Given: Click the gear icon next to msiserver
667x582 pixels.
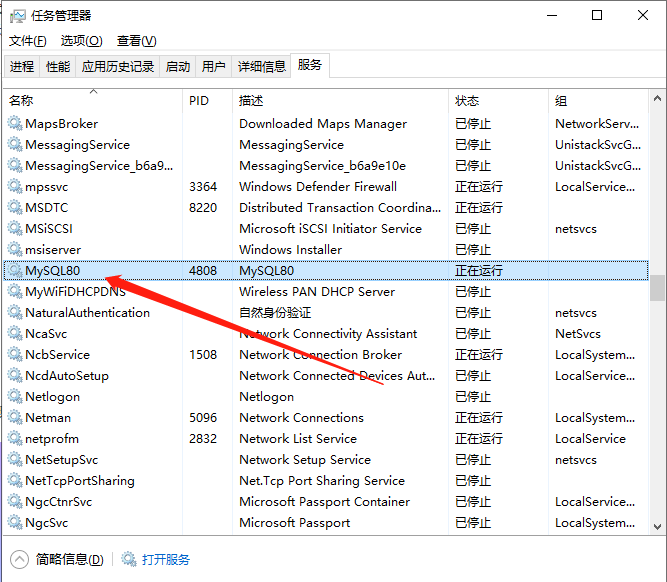Looking at the screenshot, I should click(15, 249).
